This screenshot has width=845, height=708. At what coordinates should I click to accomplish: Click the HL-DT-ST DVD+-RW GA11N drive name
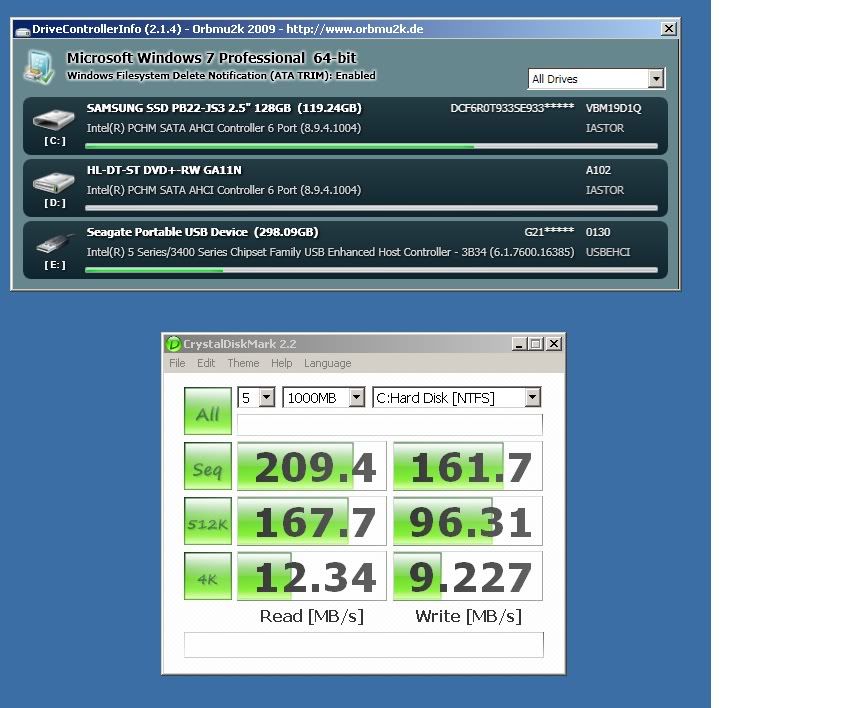coord(164,170)
